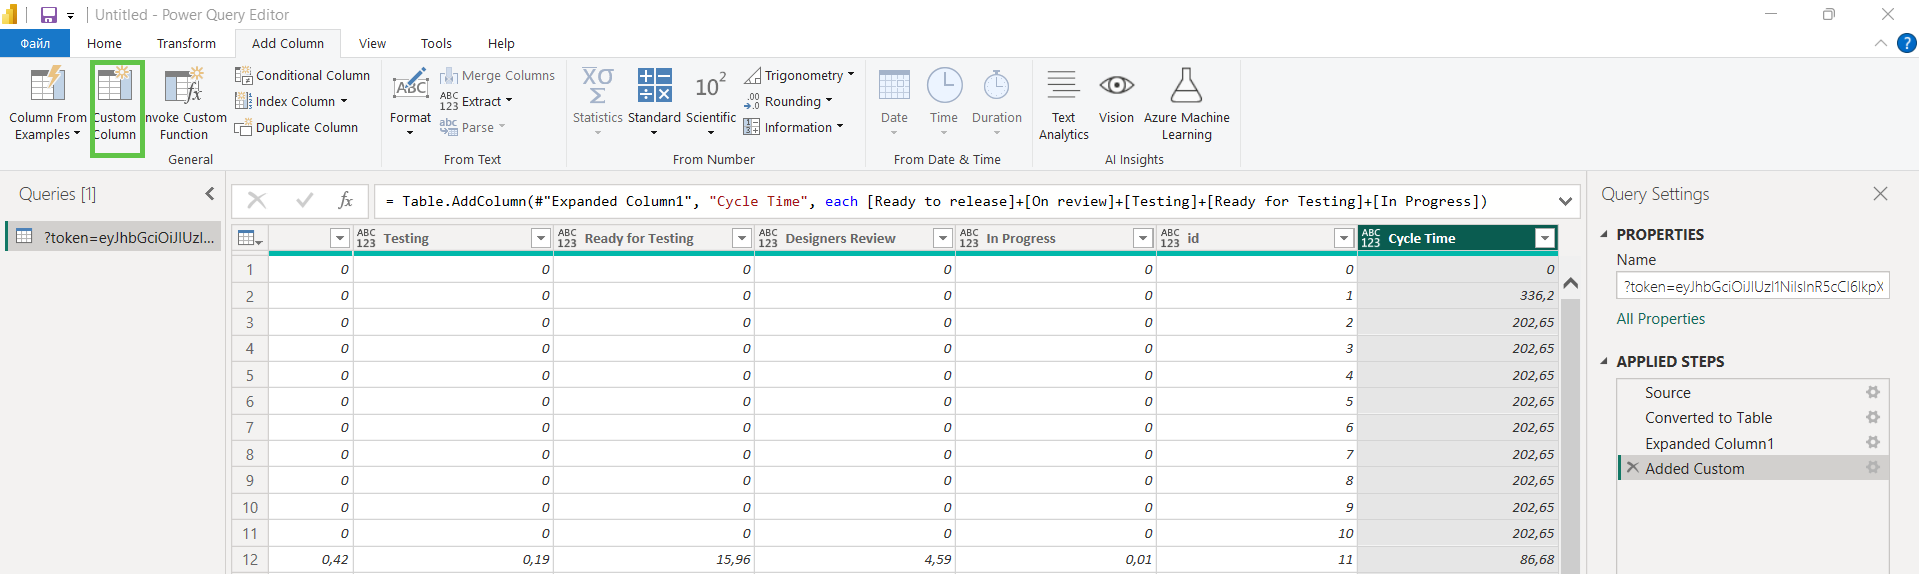Open the Statistics functions icon

[x=597, y=88]
